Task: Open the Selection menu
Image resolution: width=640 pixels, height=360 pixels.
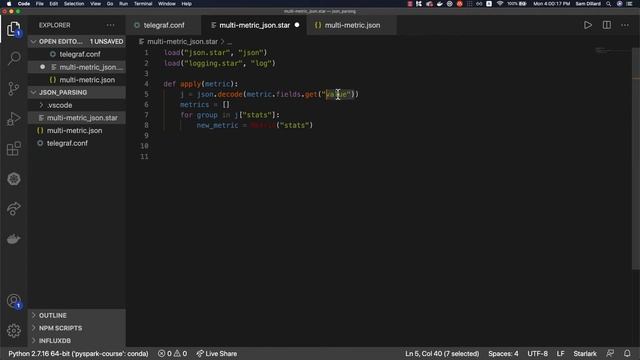Action: (74, 4)
